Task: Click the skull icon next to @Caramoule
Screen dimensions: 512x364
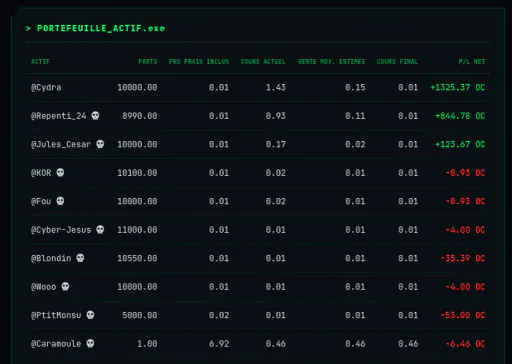Action: tap(90, 344)
